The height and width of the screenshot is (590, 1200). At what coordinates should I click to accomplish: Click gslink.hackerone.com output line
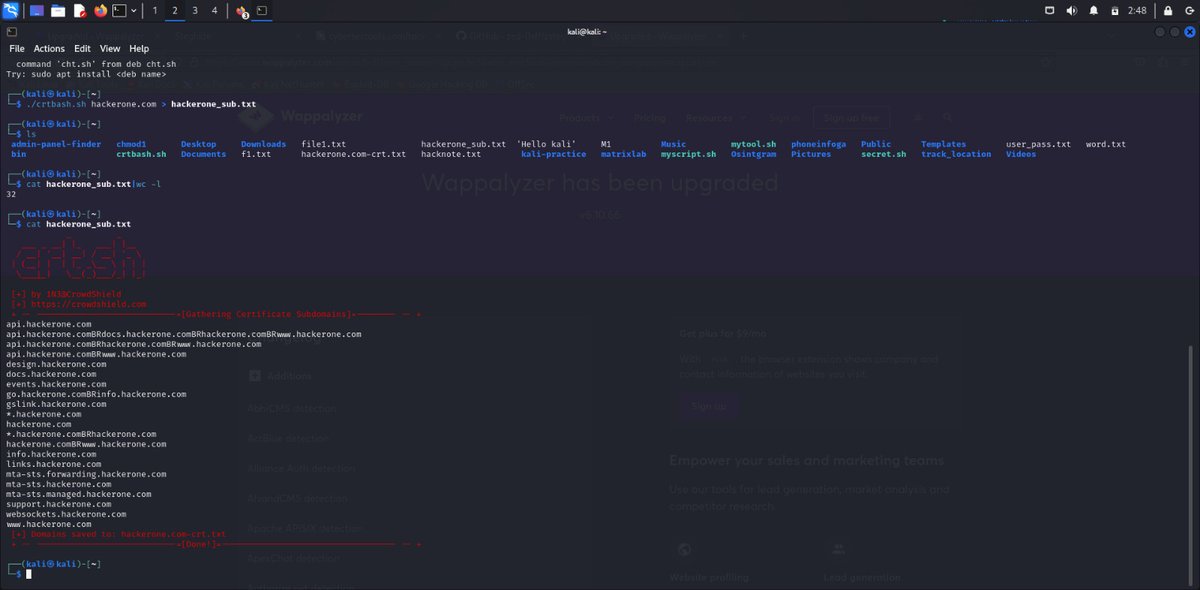tap(56, 404)
